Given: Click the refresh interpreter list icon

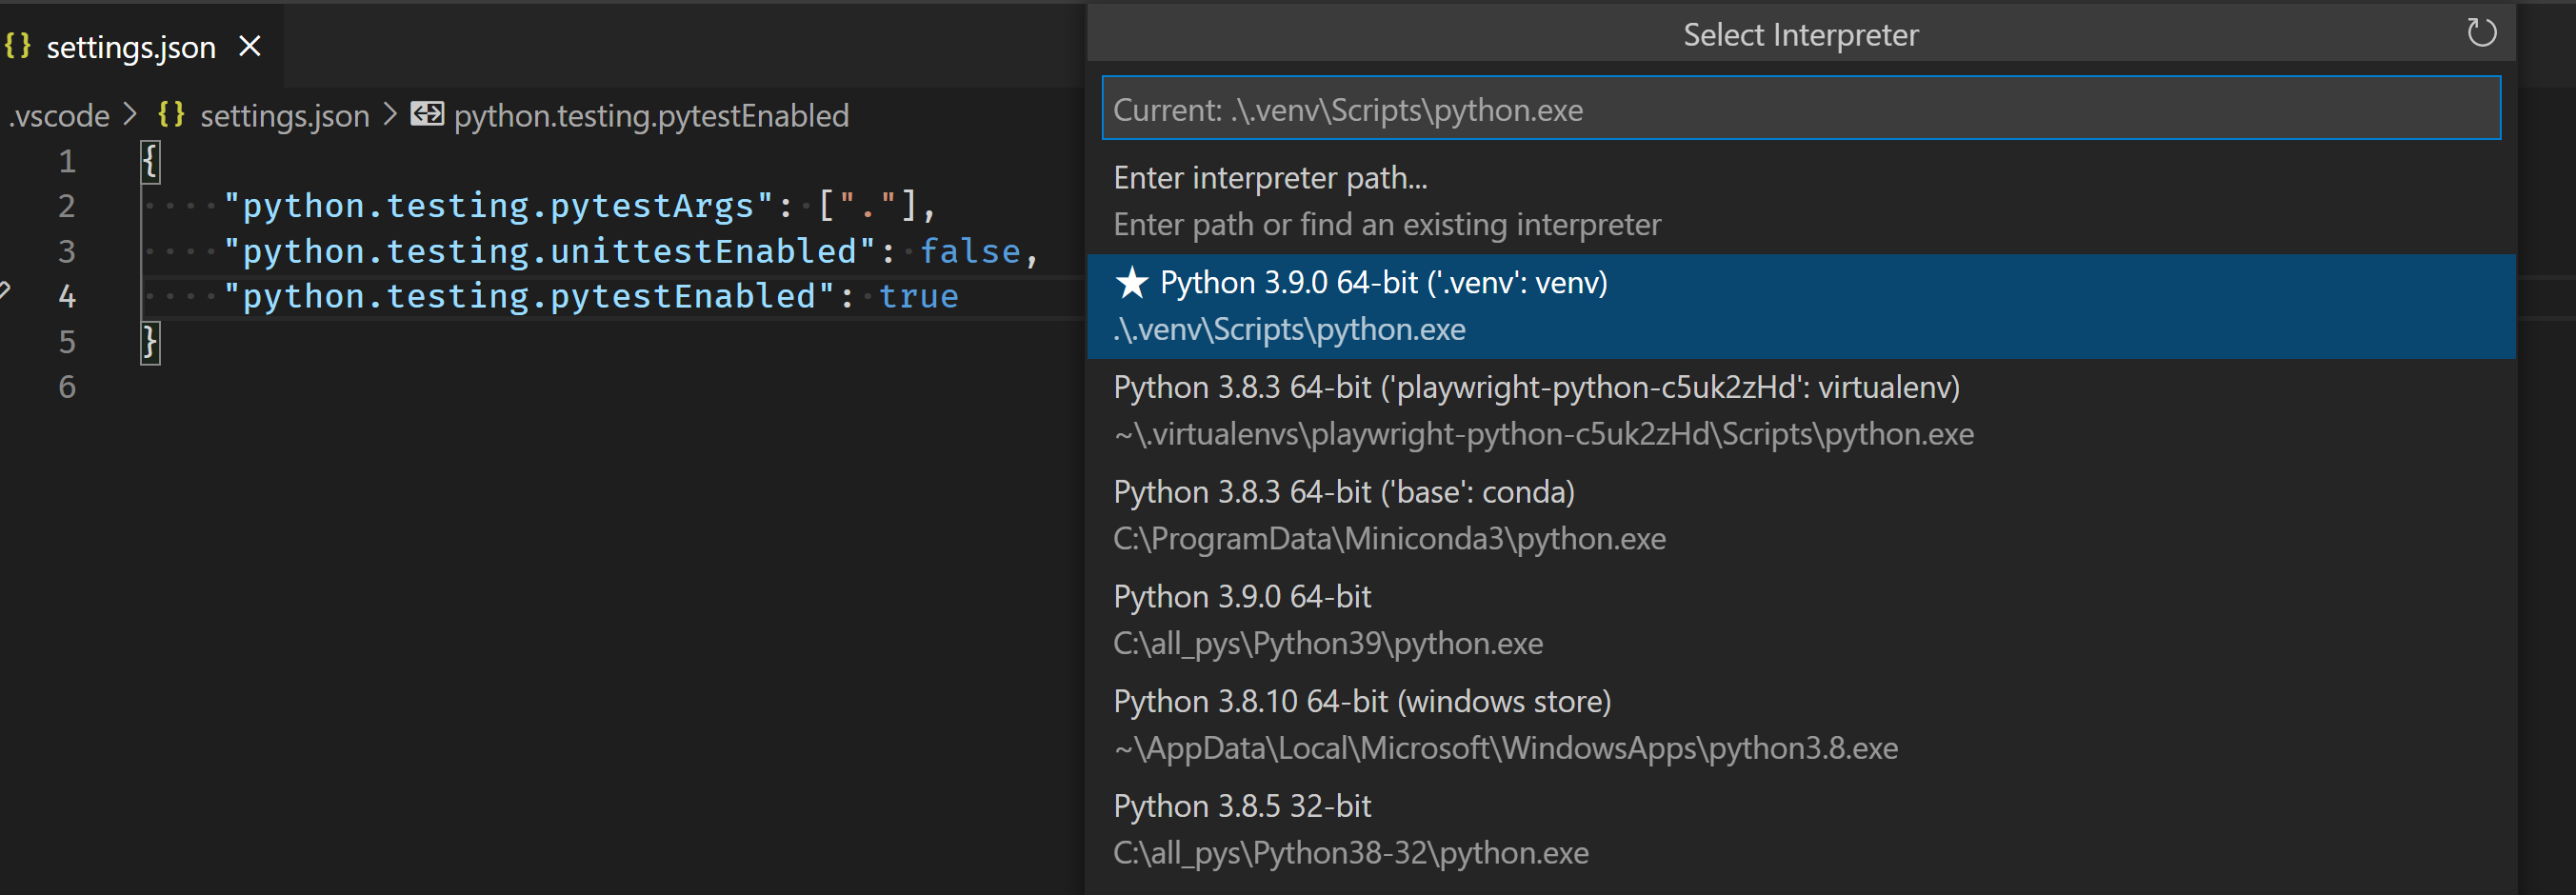Looking at the screenshot, I should pyautogui.click(x=2481, y=33).
